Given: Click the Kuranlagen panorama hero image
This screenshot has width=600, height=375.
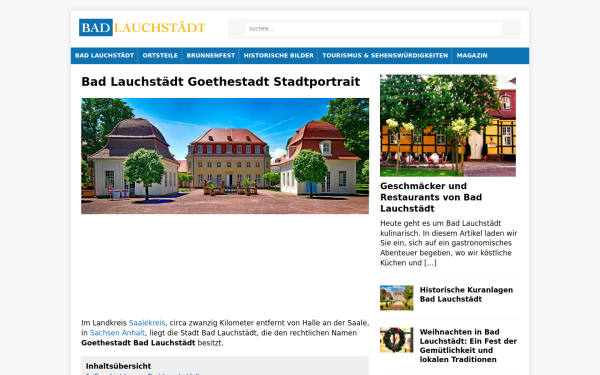Looking at the screenshot, I should [x=225, y=156].
